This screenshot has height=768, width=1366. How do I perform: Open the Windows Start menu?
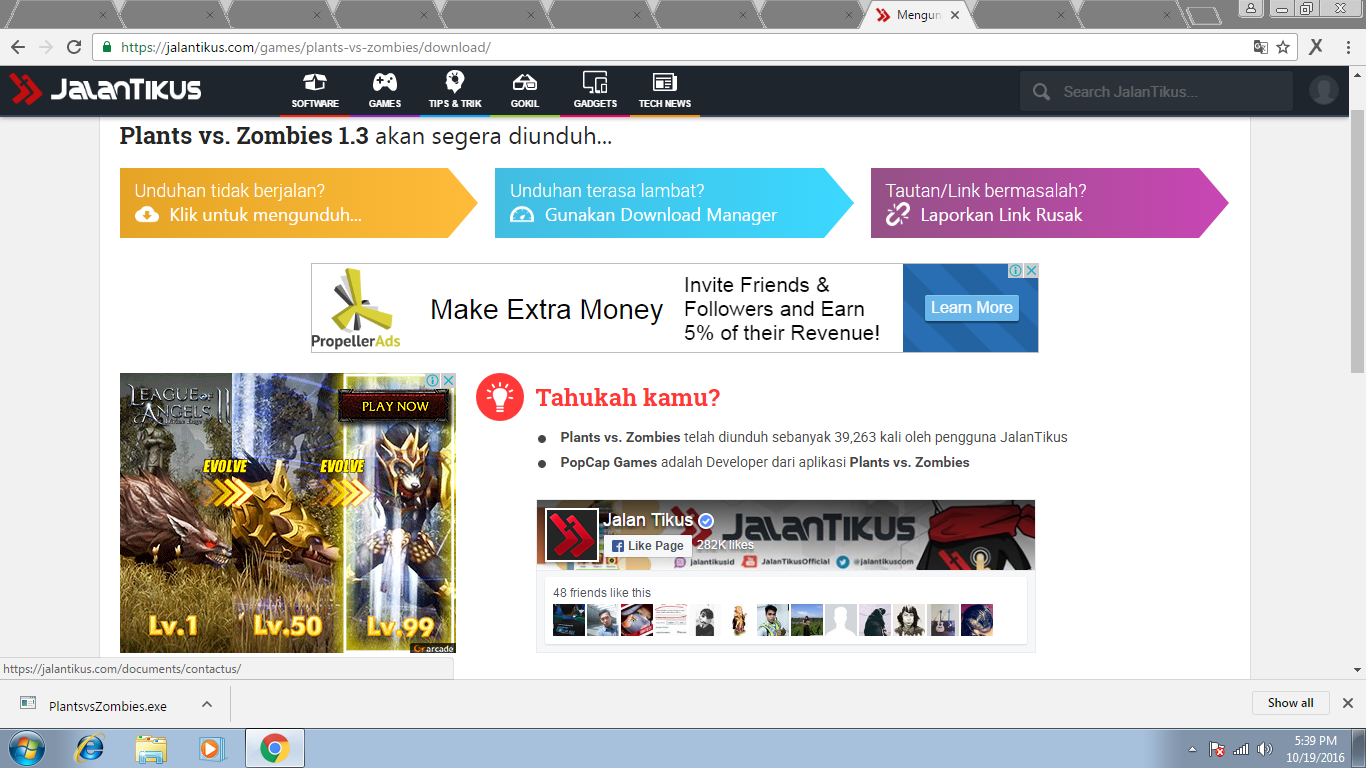26,748
